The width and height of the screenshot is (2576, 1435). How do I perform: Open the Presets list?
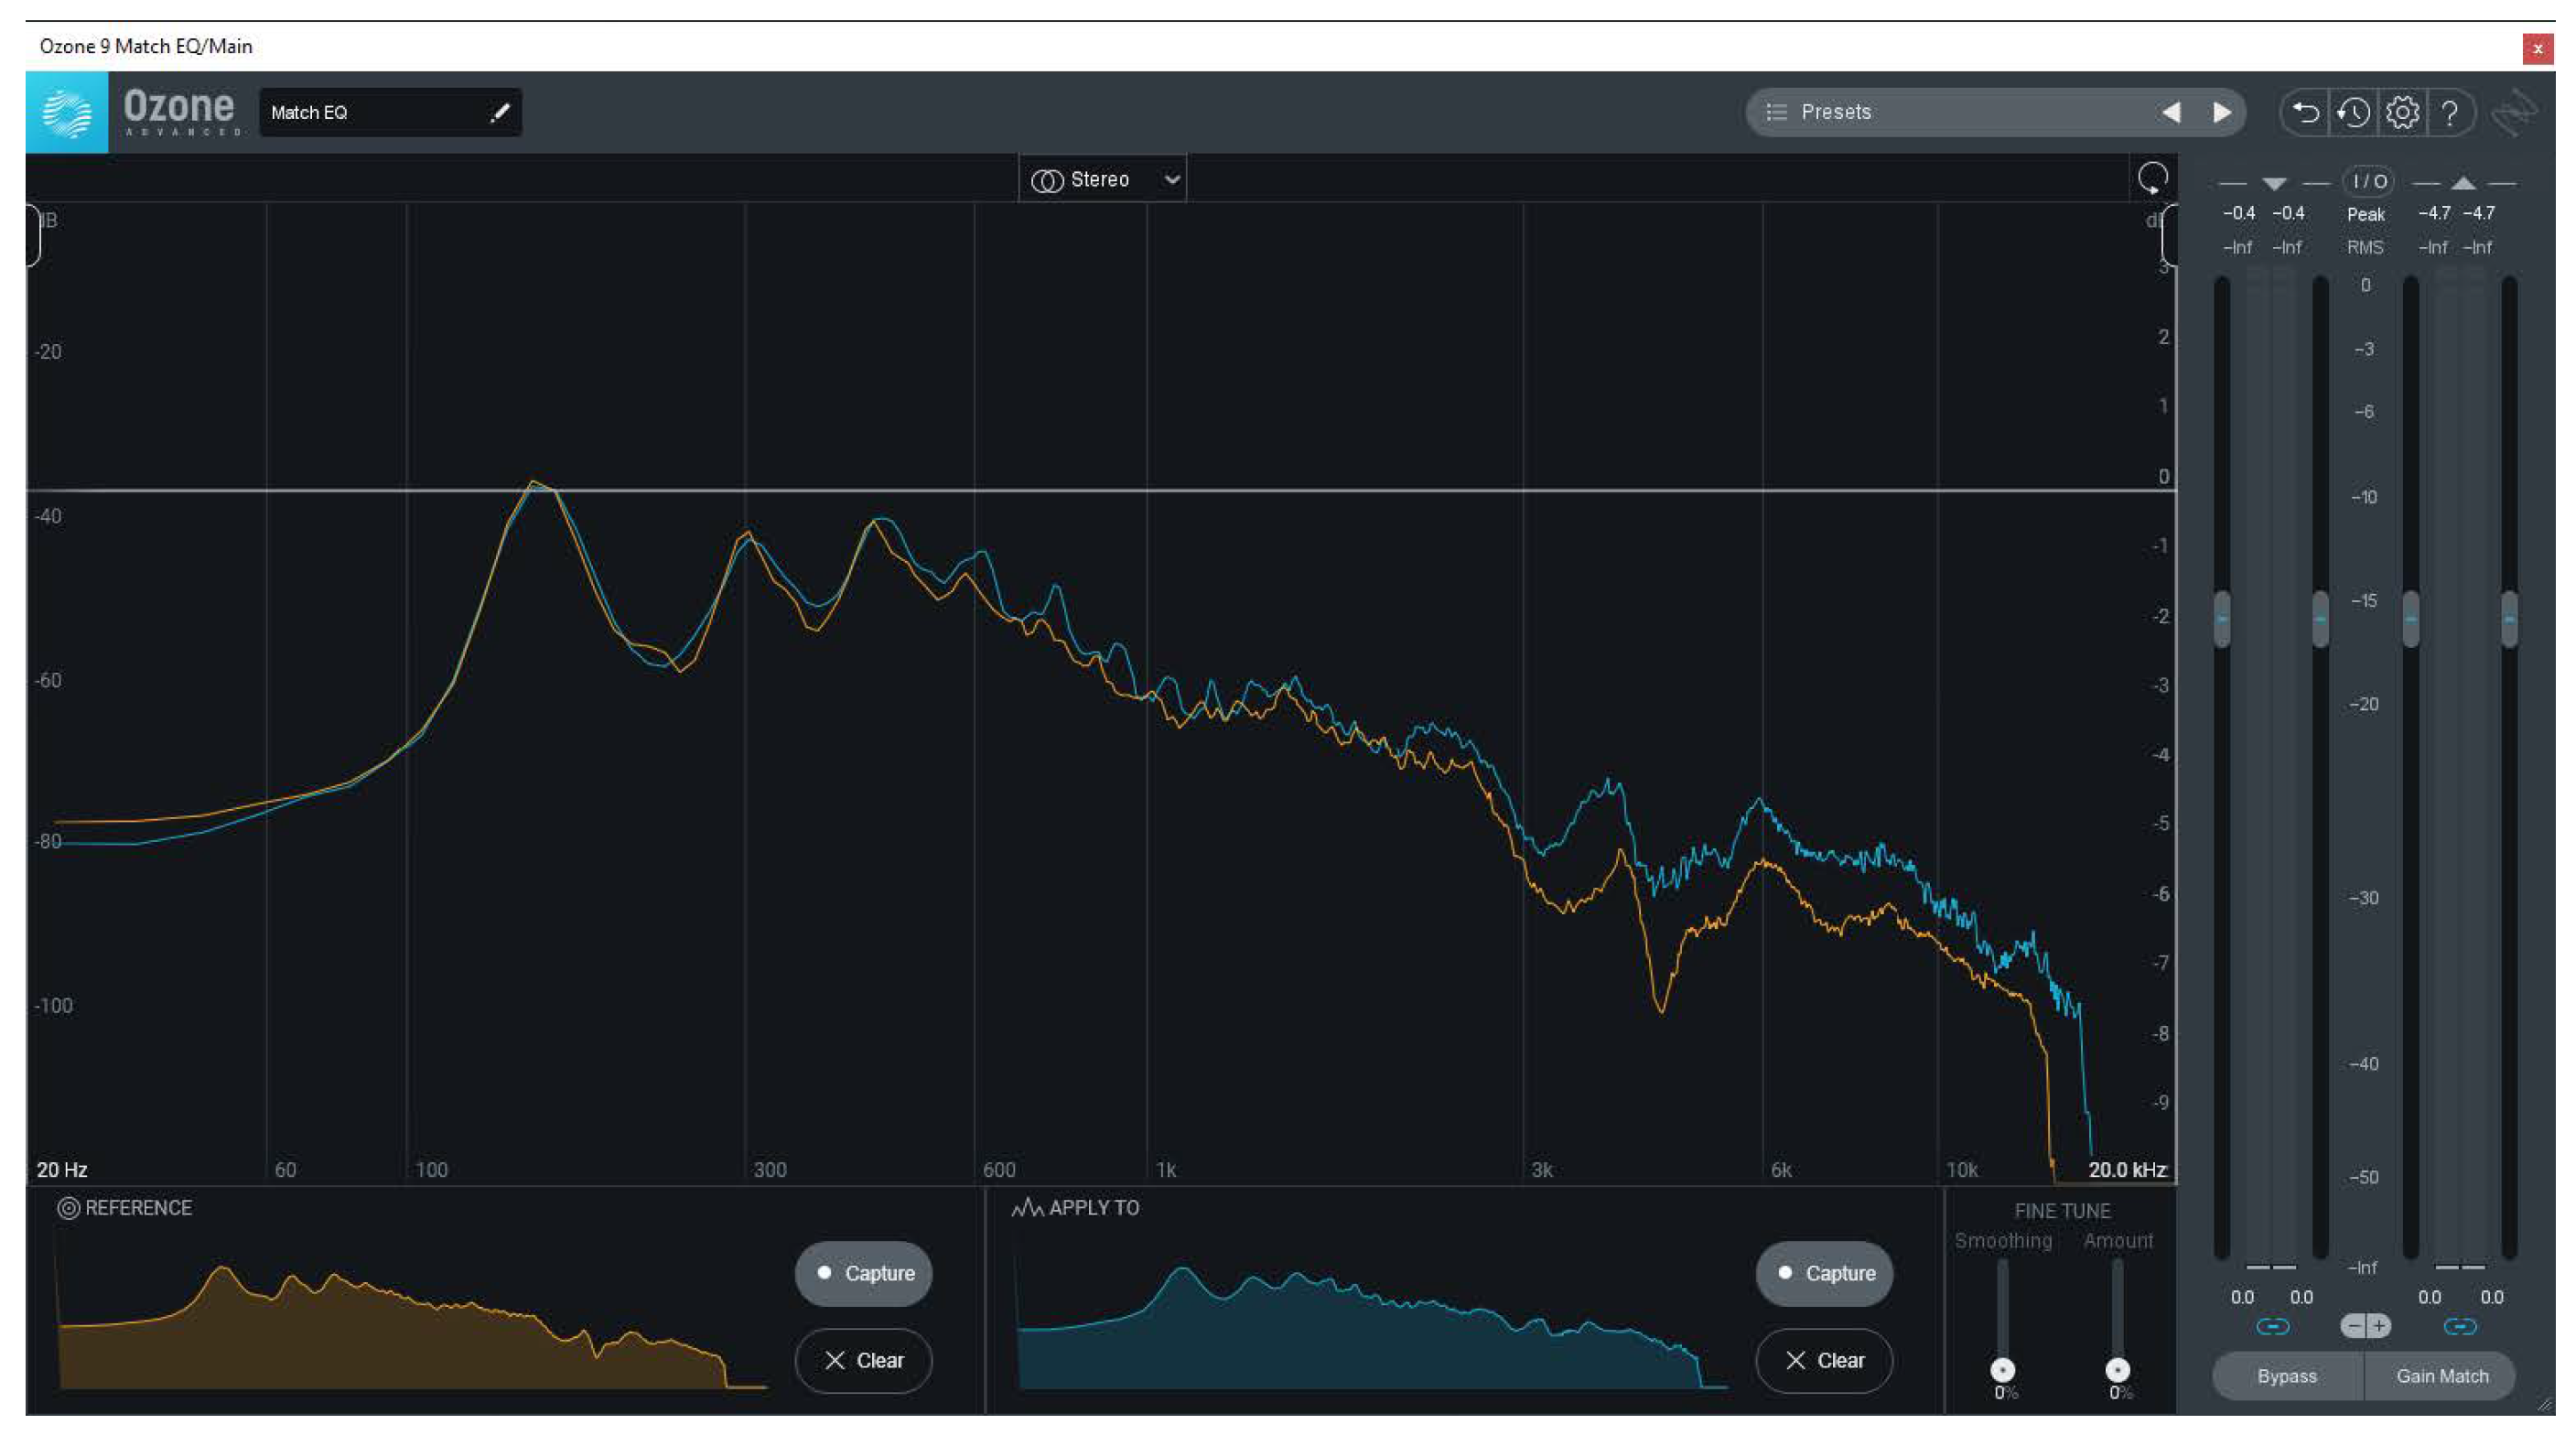(x=1835, y=112)
